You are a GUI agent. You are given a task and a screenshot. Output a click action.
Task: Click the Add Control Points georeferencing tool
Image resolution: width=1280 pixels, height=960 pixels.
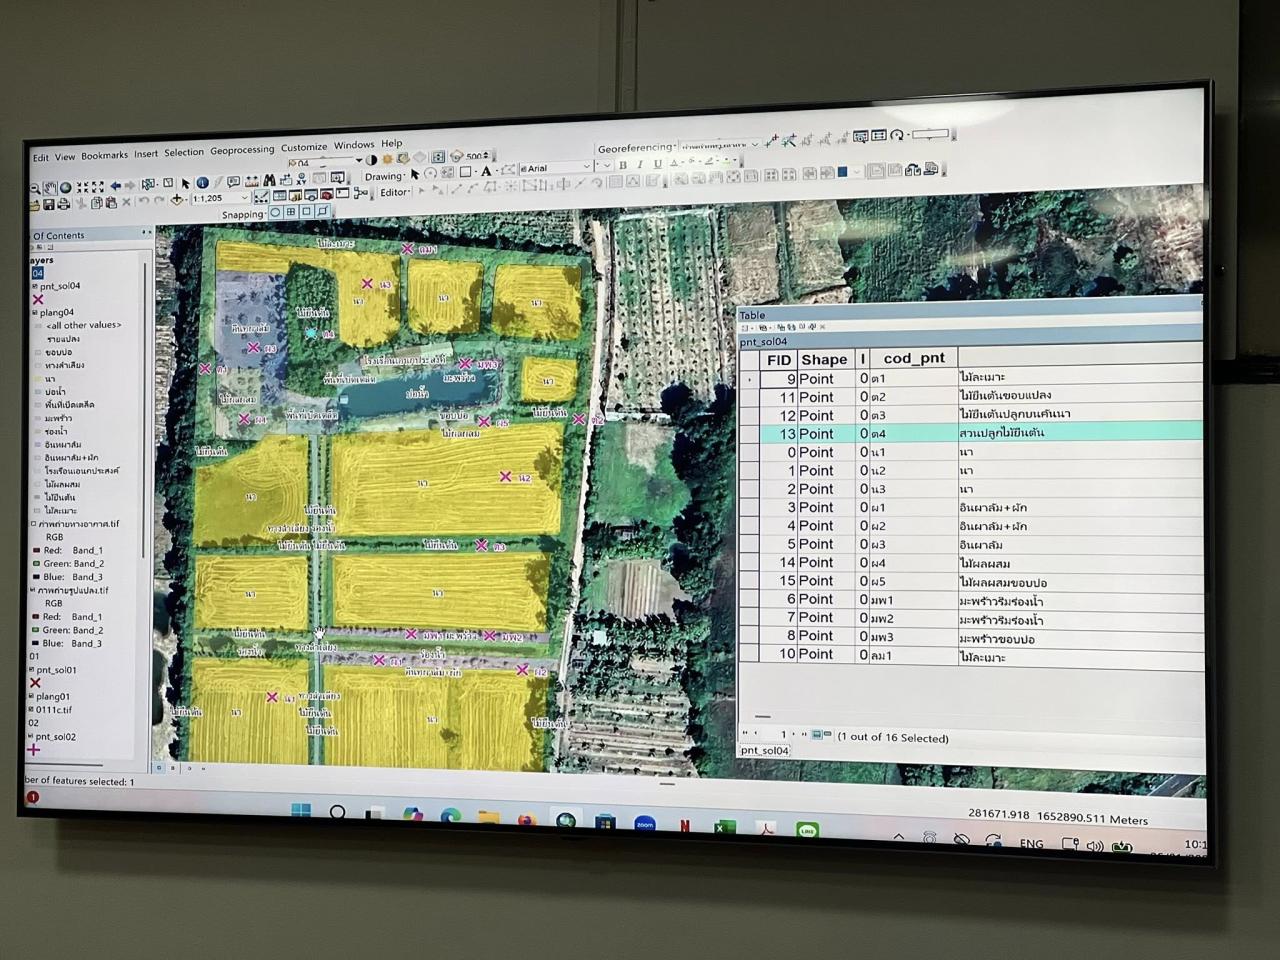[771, 141]
